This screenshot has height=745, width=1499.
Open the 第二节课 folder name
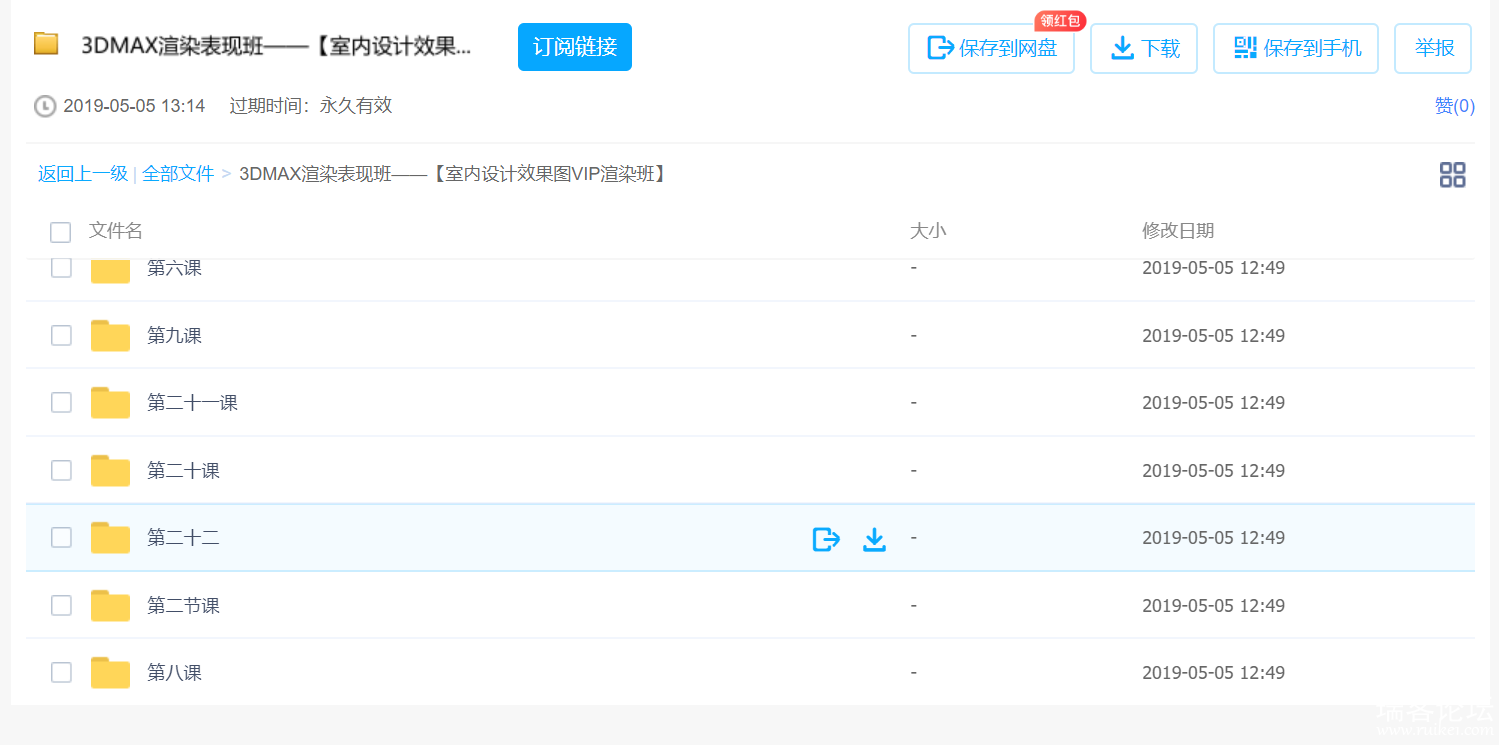[184, 606]
